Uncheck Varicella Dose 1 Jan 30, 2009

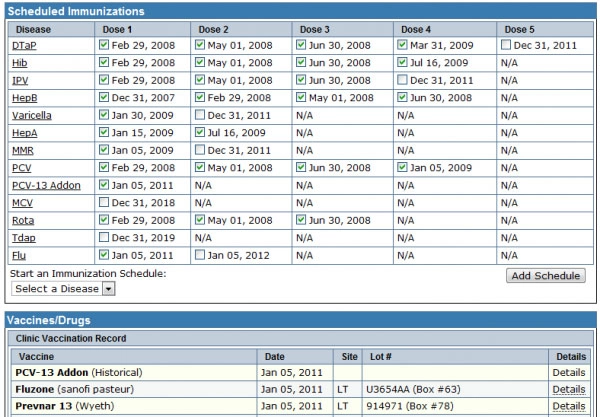pos(104,115)
